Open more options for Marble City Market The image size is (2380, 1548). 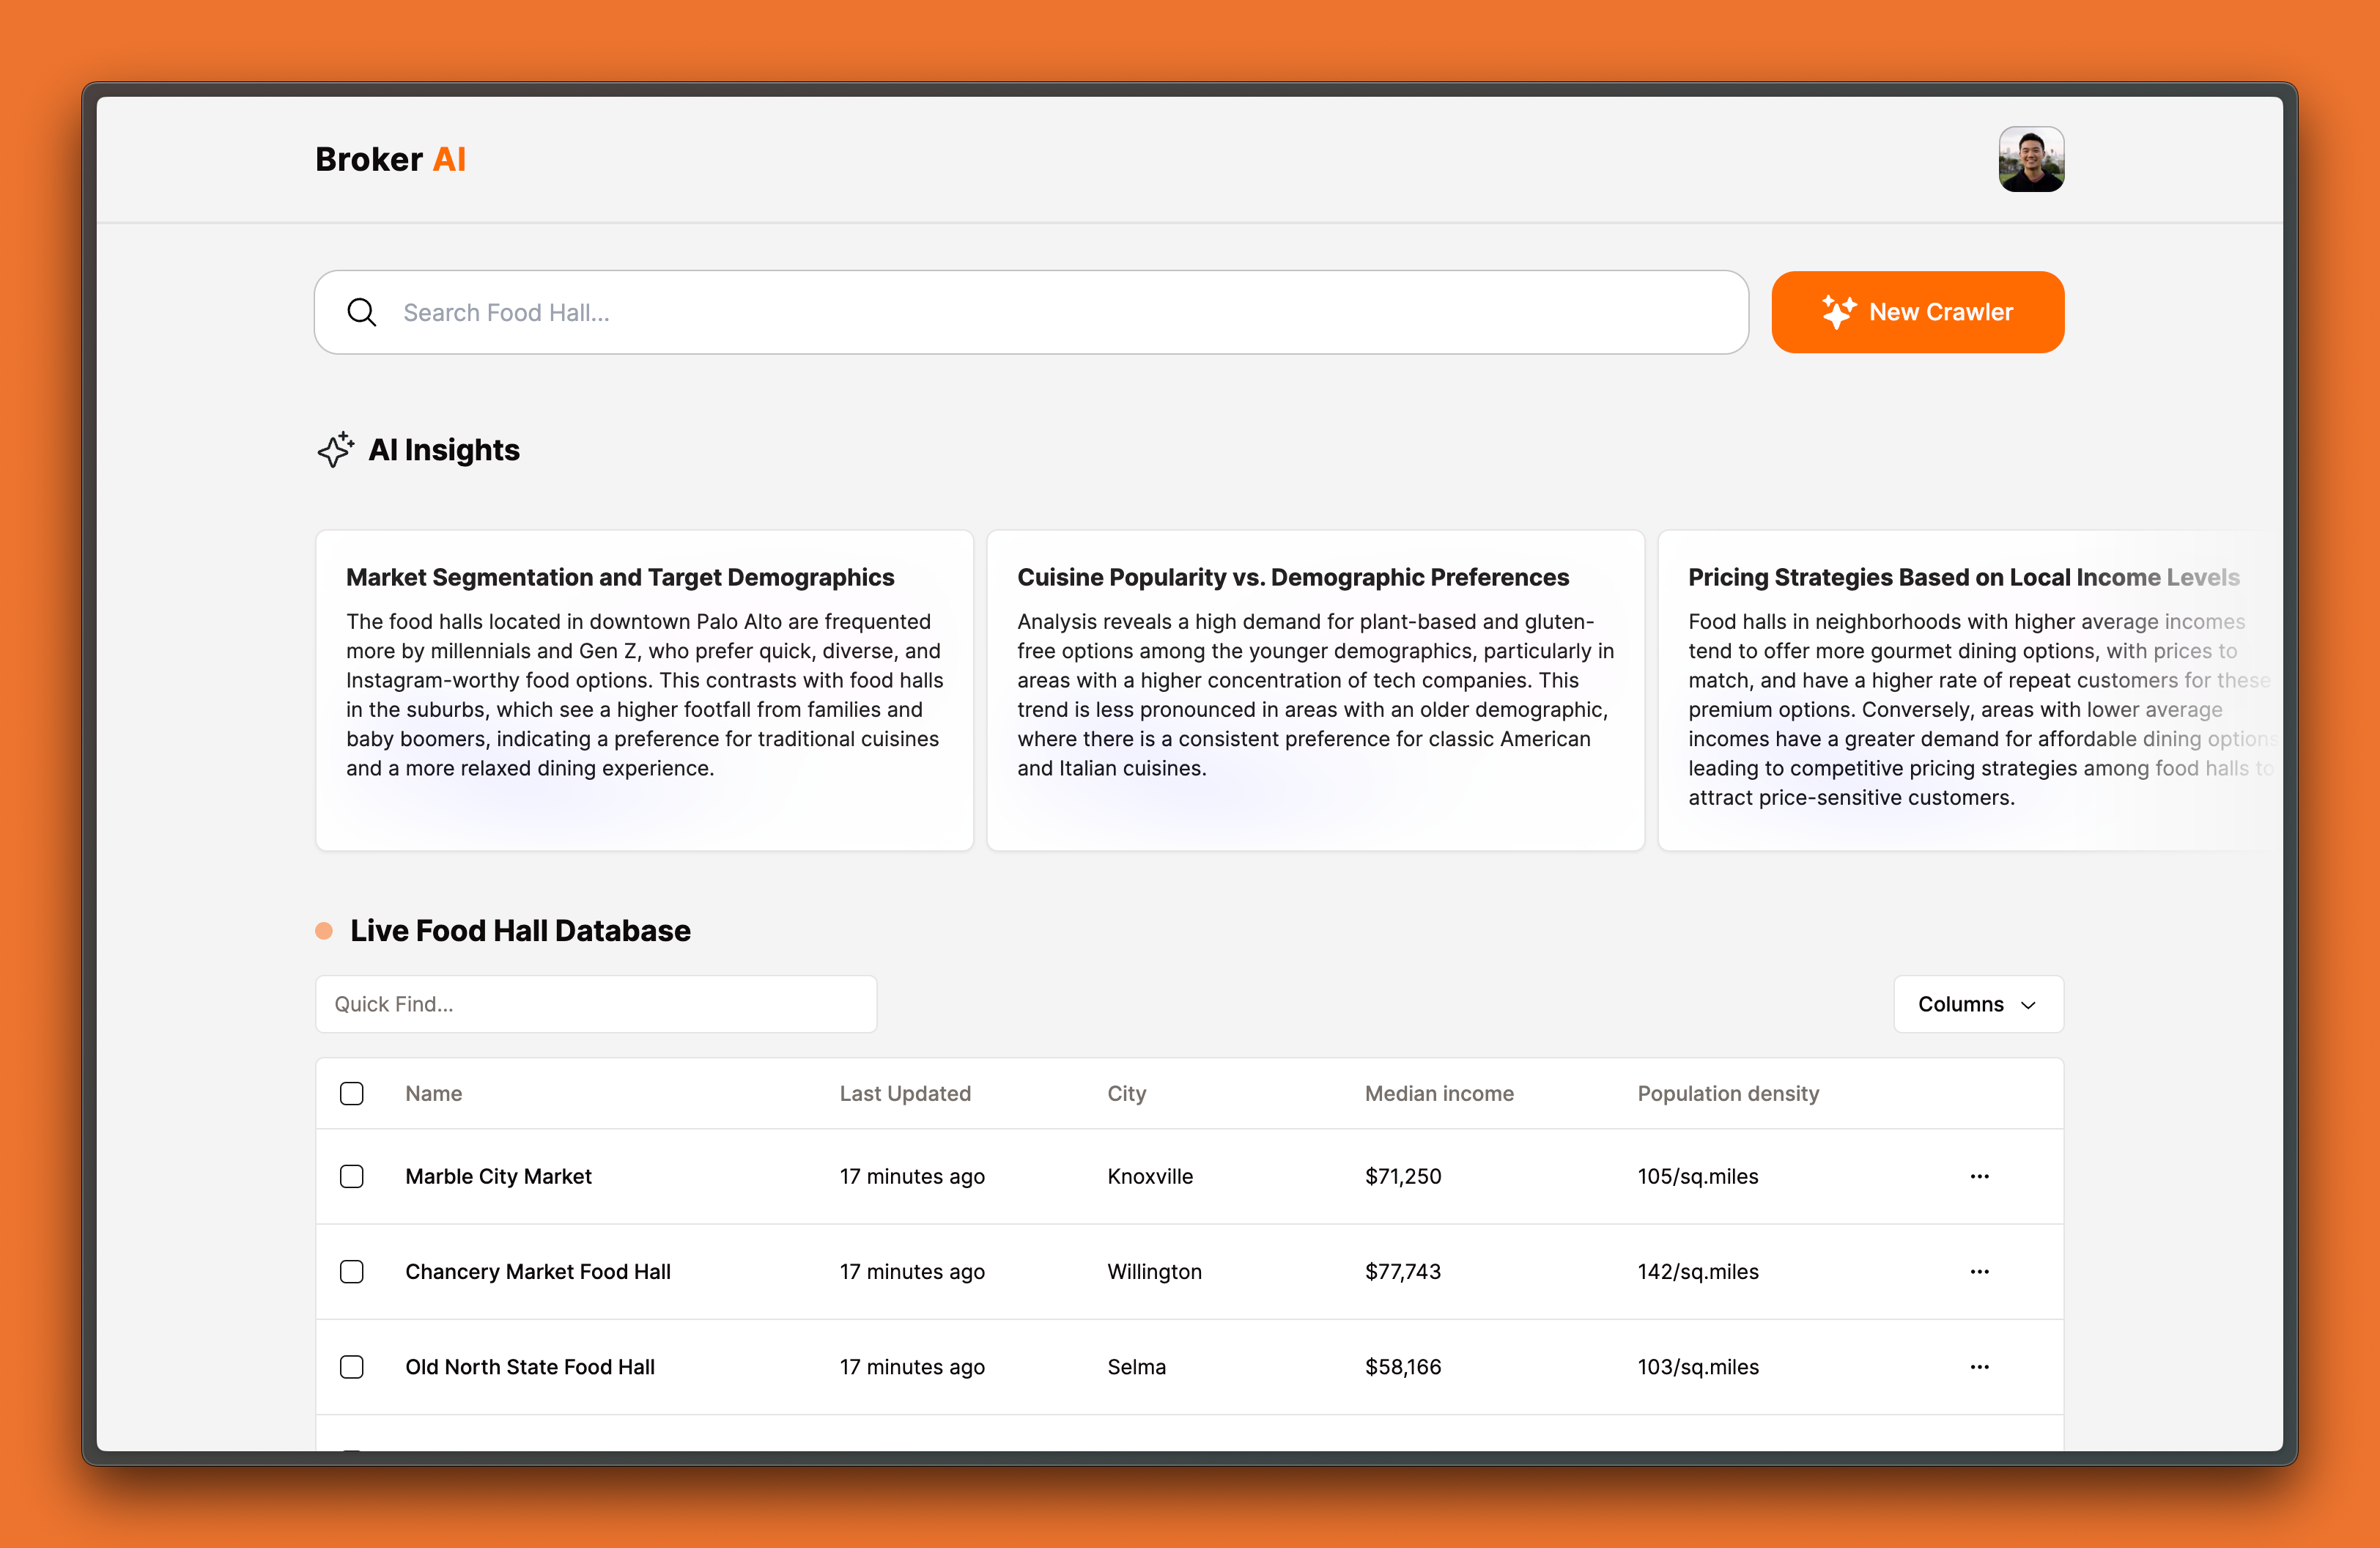(x=1979, y=1177)
